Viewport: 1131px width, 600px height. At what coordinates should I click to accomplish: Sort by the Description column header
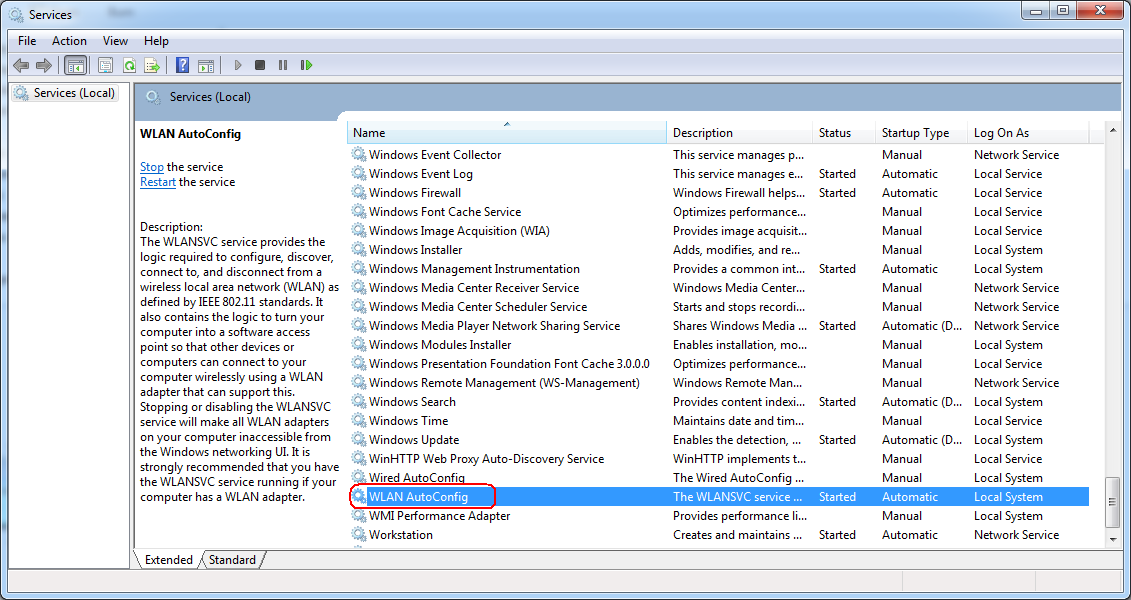(740, 133)
